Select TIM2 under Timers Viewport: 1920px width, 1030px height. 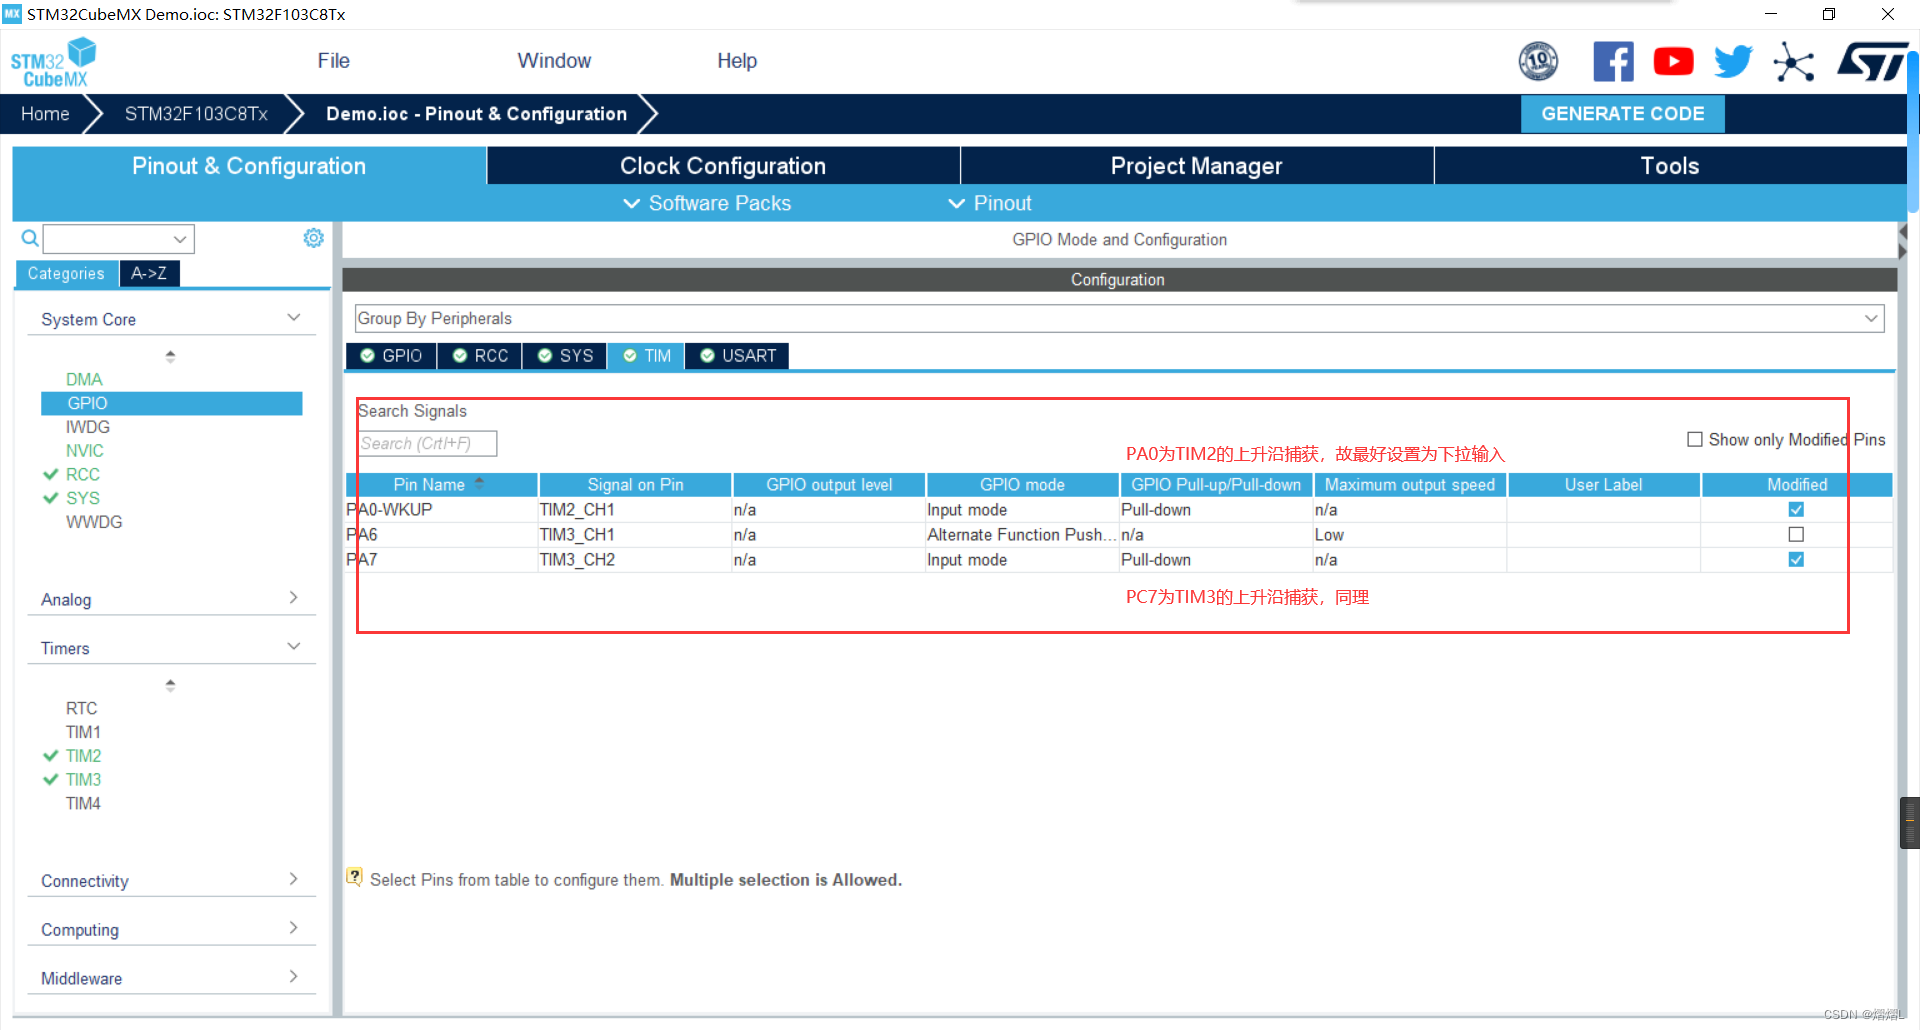83,756
